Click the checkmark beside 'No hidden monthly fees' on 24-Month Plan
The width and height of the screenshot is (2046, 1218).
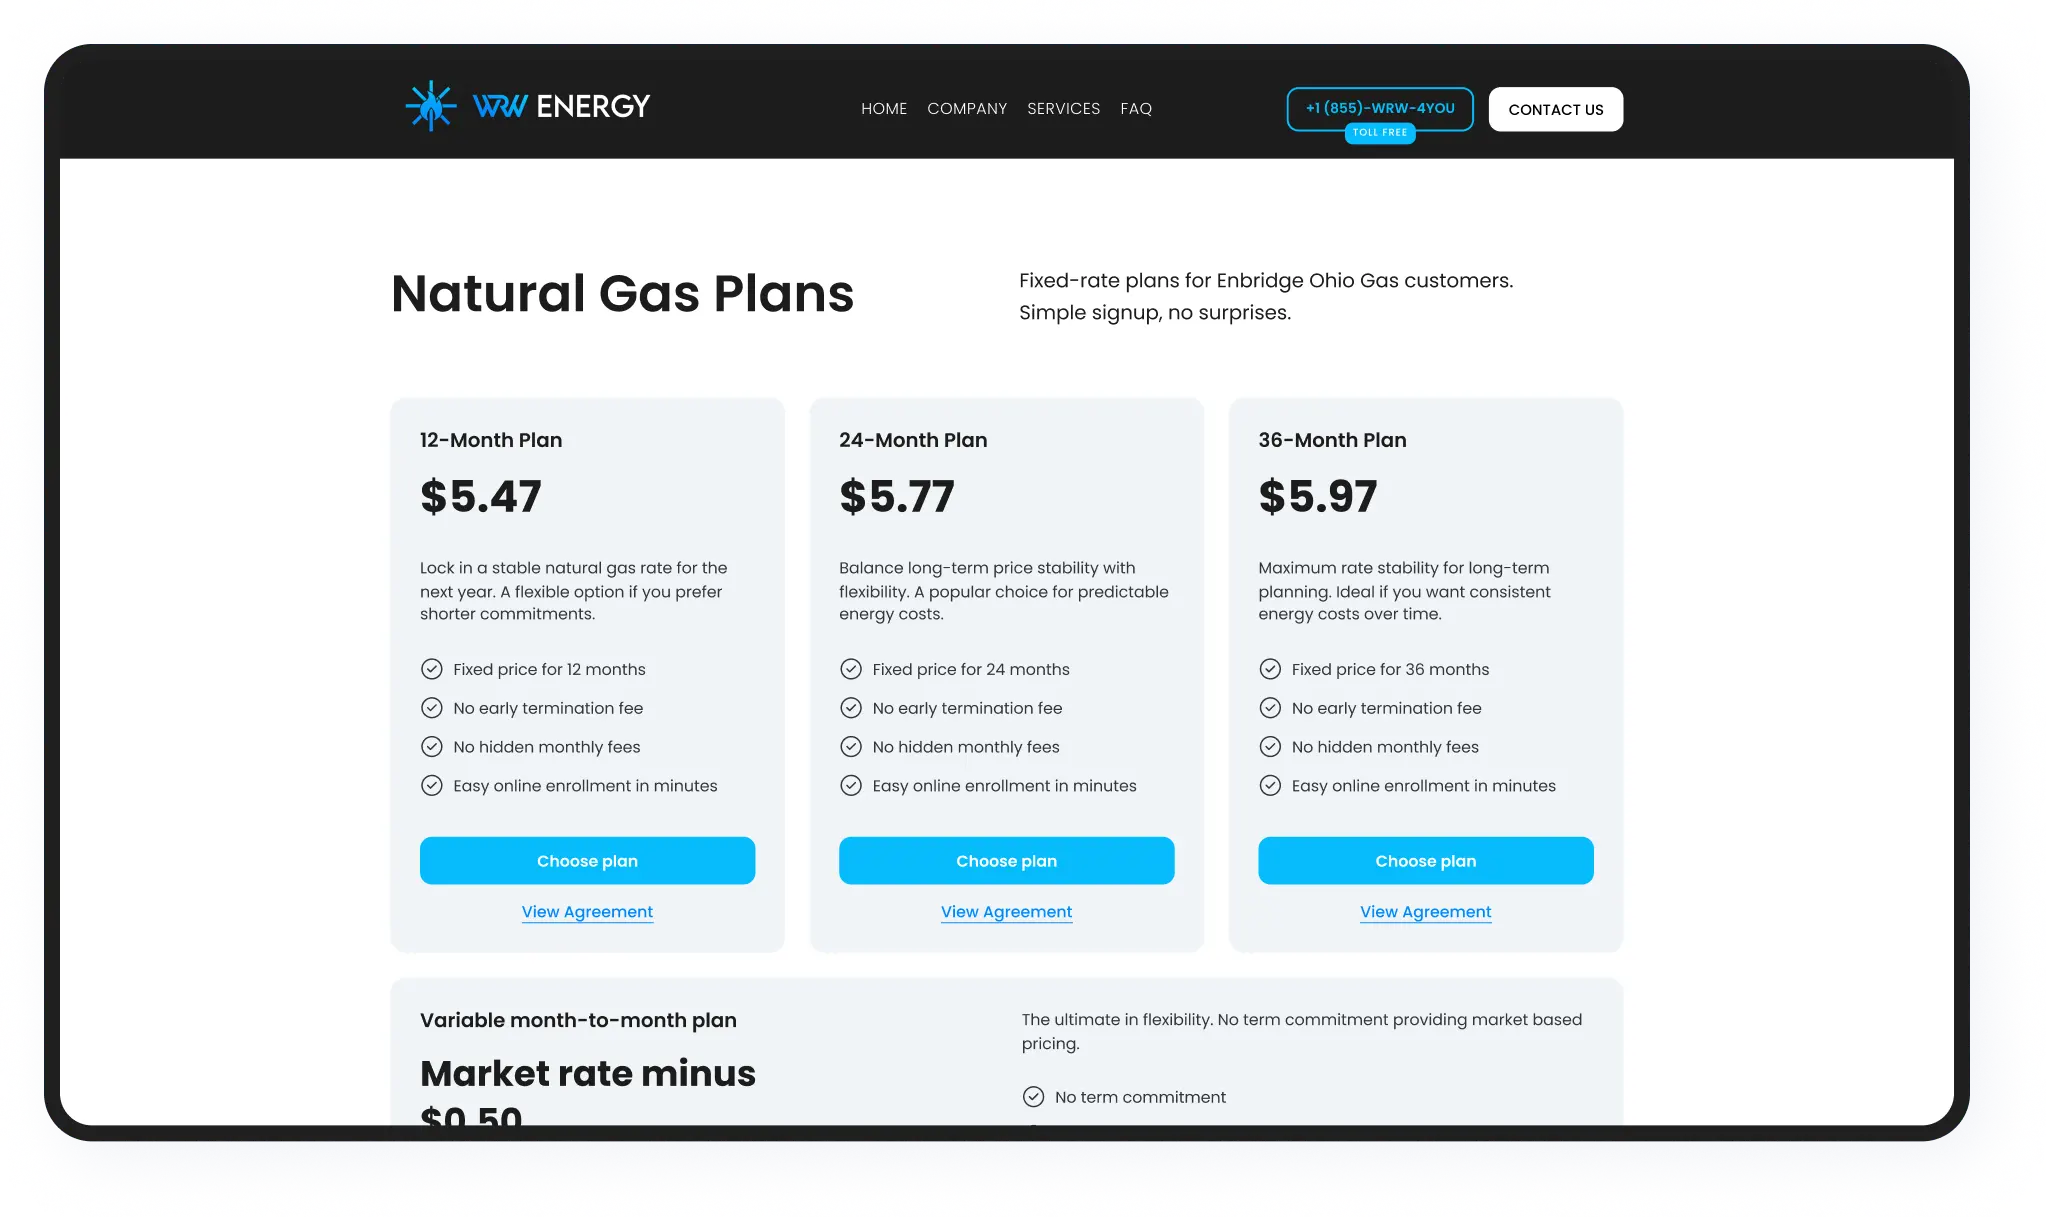tap(851, 746)
